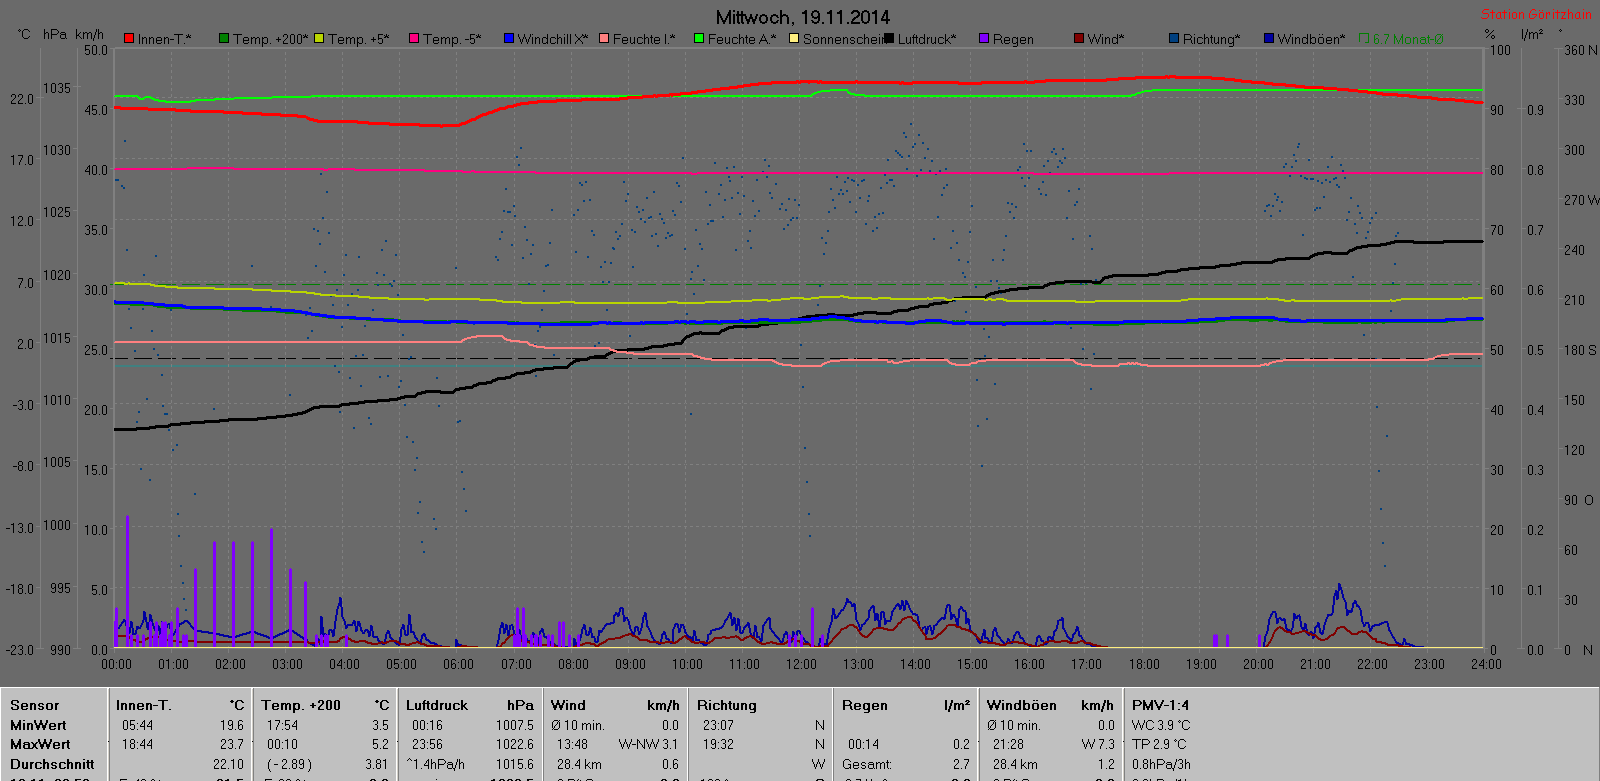Click the Innen-T. maximum time 18:44

pyautogui.click(x=138, y=744)
